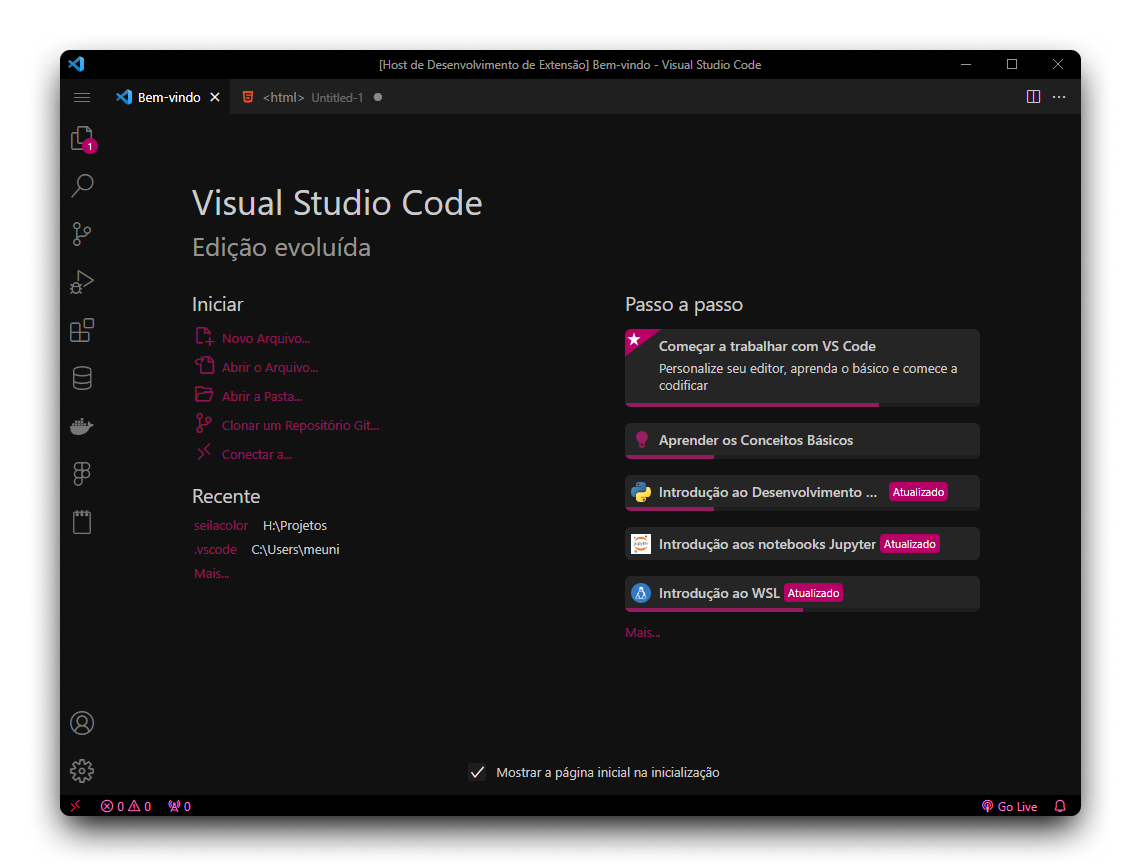Click the Jupyter icon on walkthrough card
This screenshot has height=867, width=1141.
tap(640, 543)
